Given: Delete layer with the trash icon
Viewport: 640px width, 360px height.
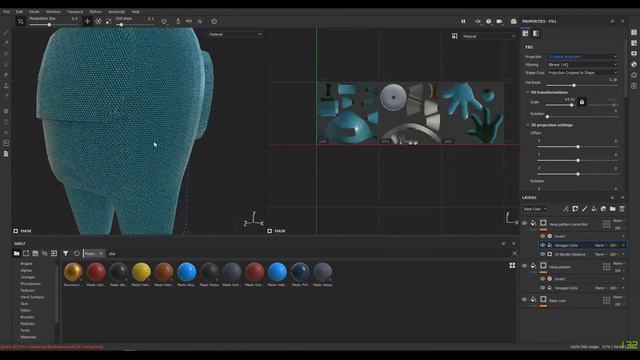Looking at the screenshot, I should click(622, 209).
